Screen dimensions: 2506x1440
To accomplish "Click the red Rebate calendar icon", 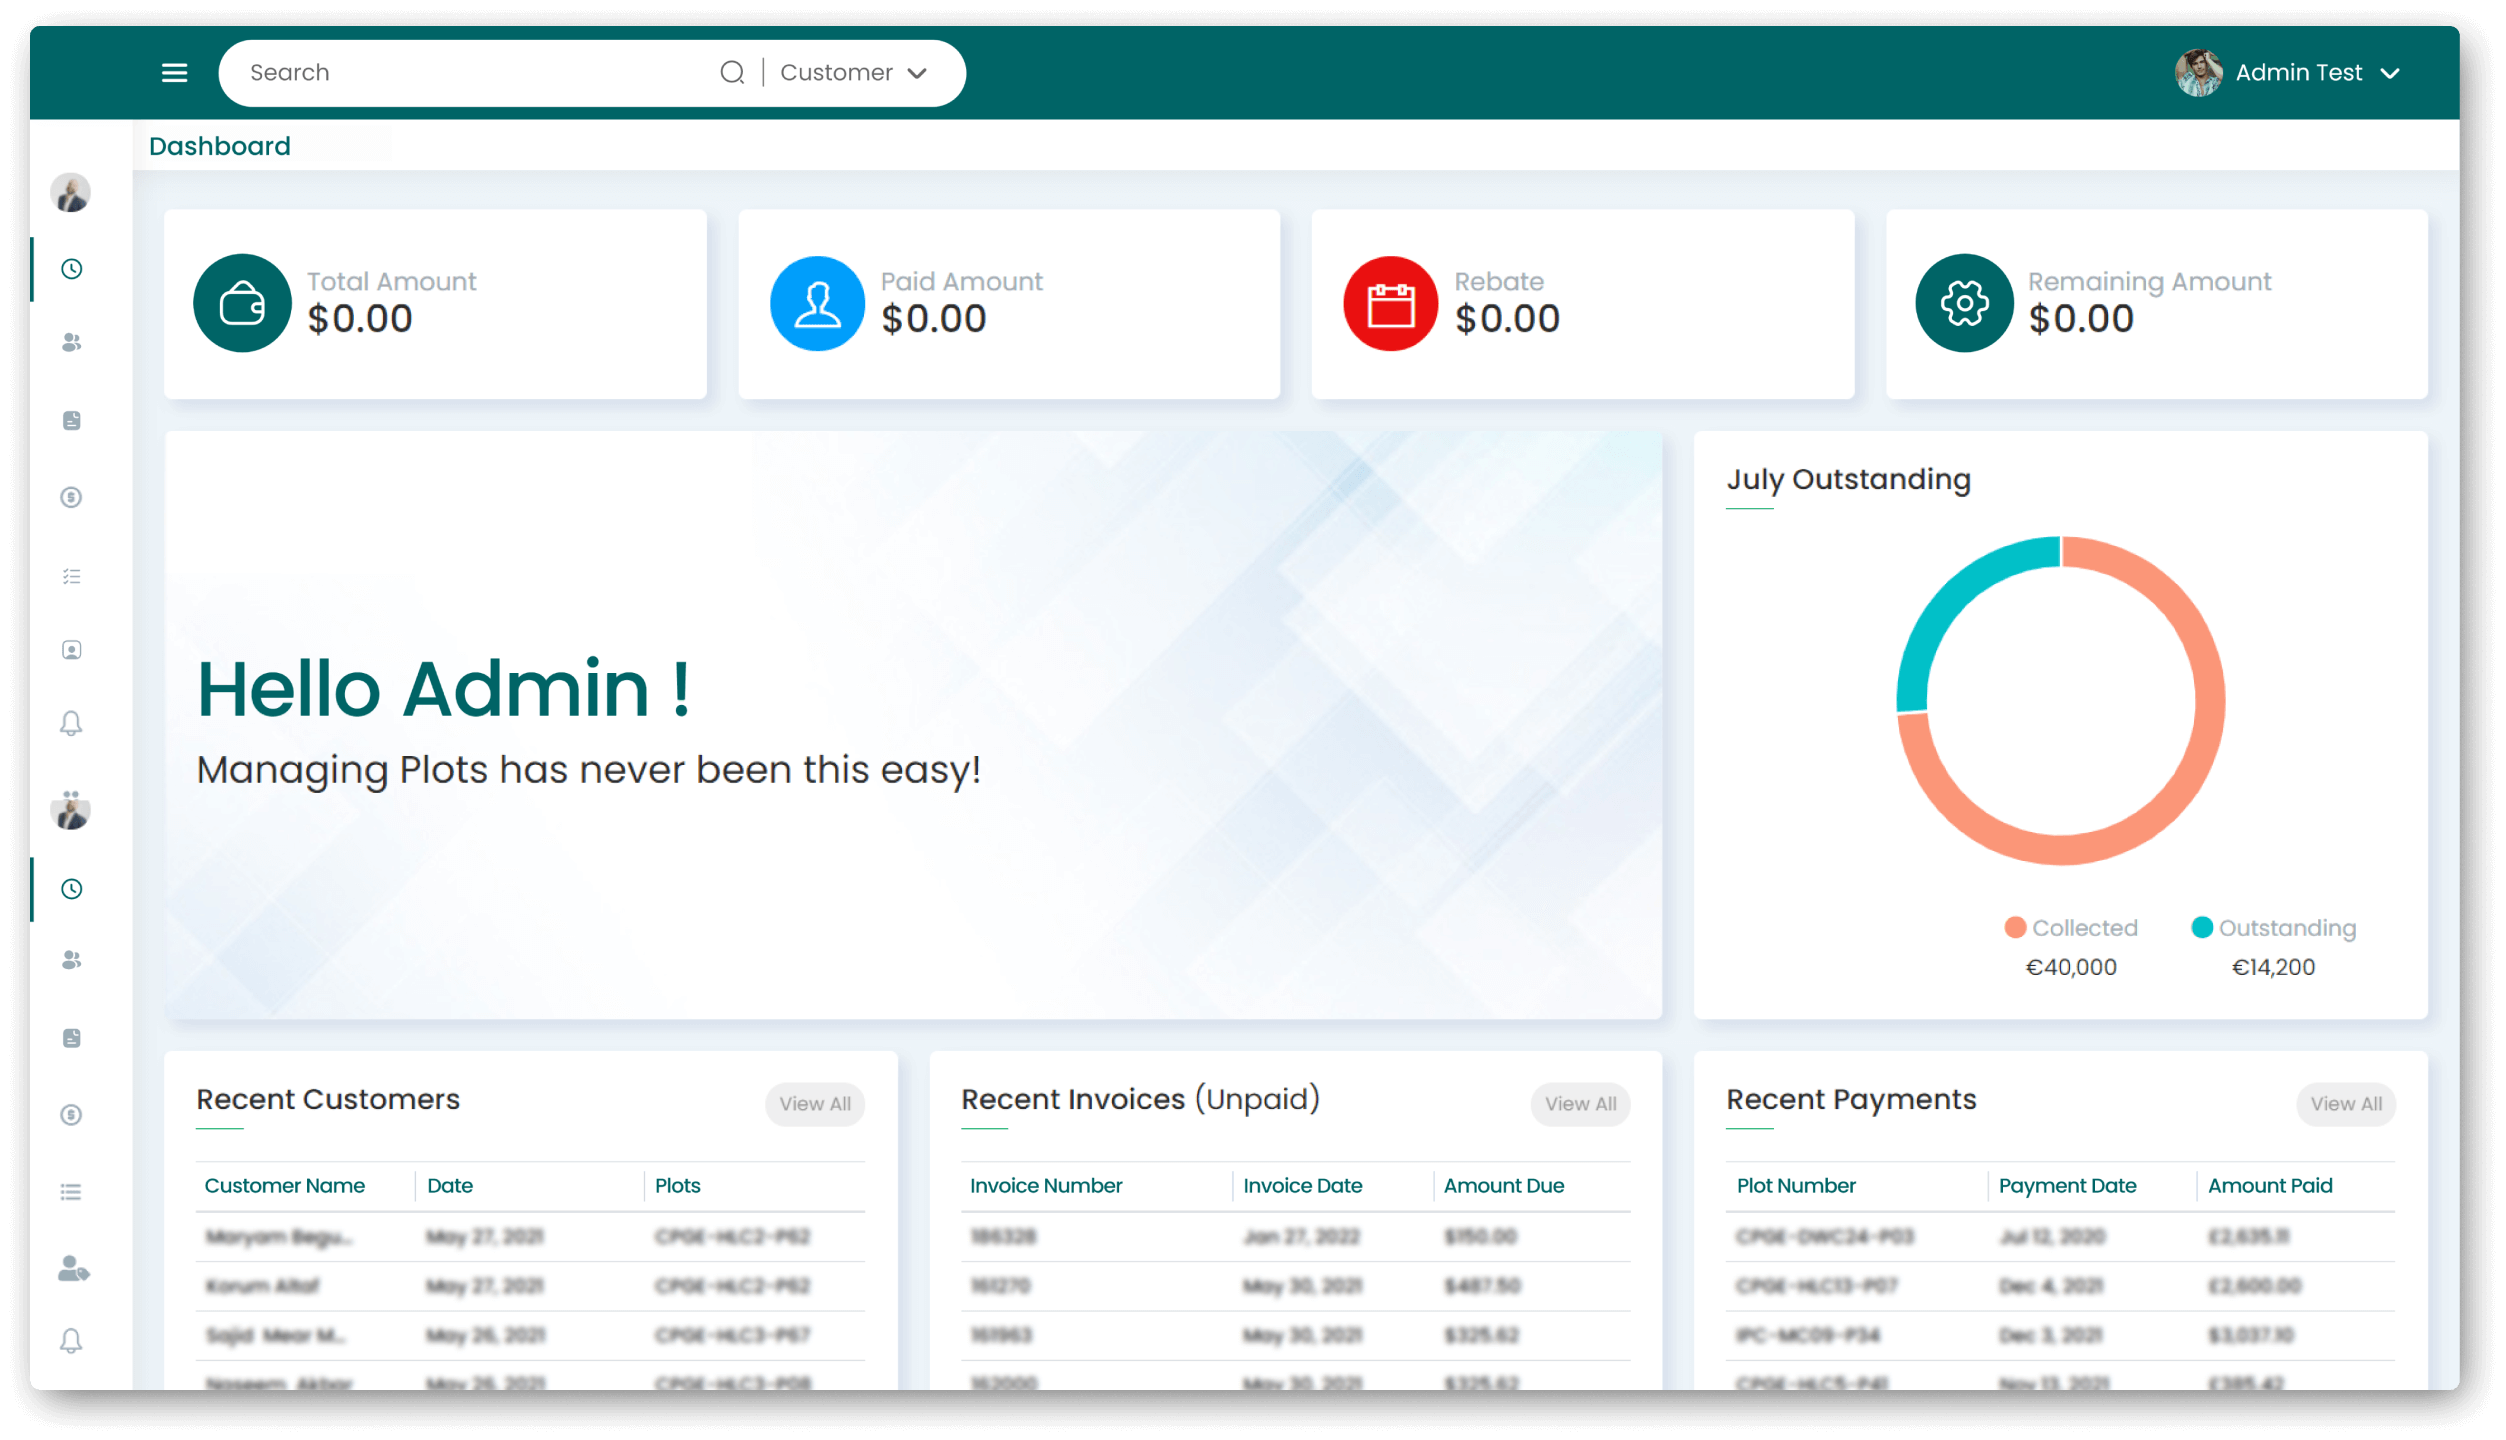I will [x=1390, y=303].
